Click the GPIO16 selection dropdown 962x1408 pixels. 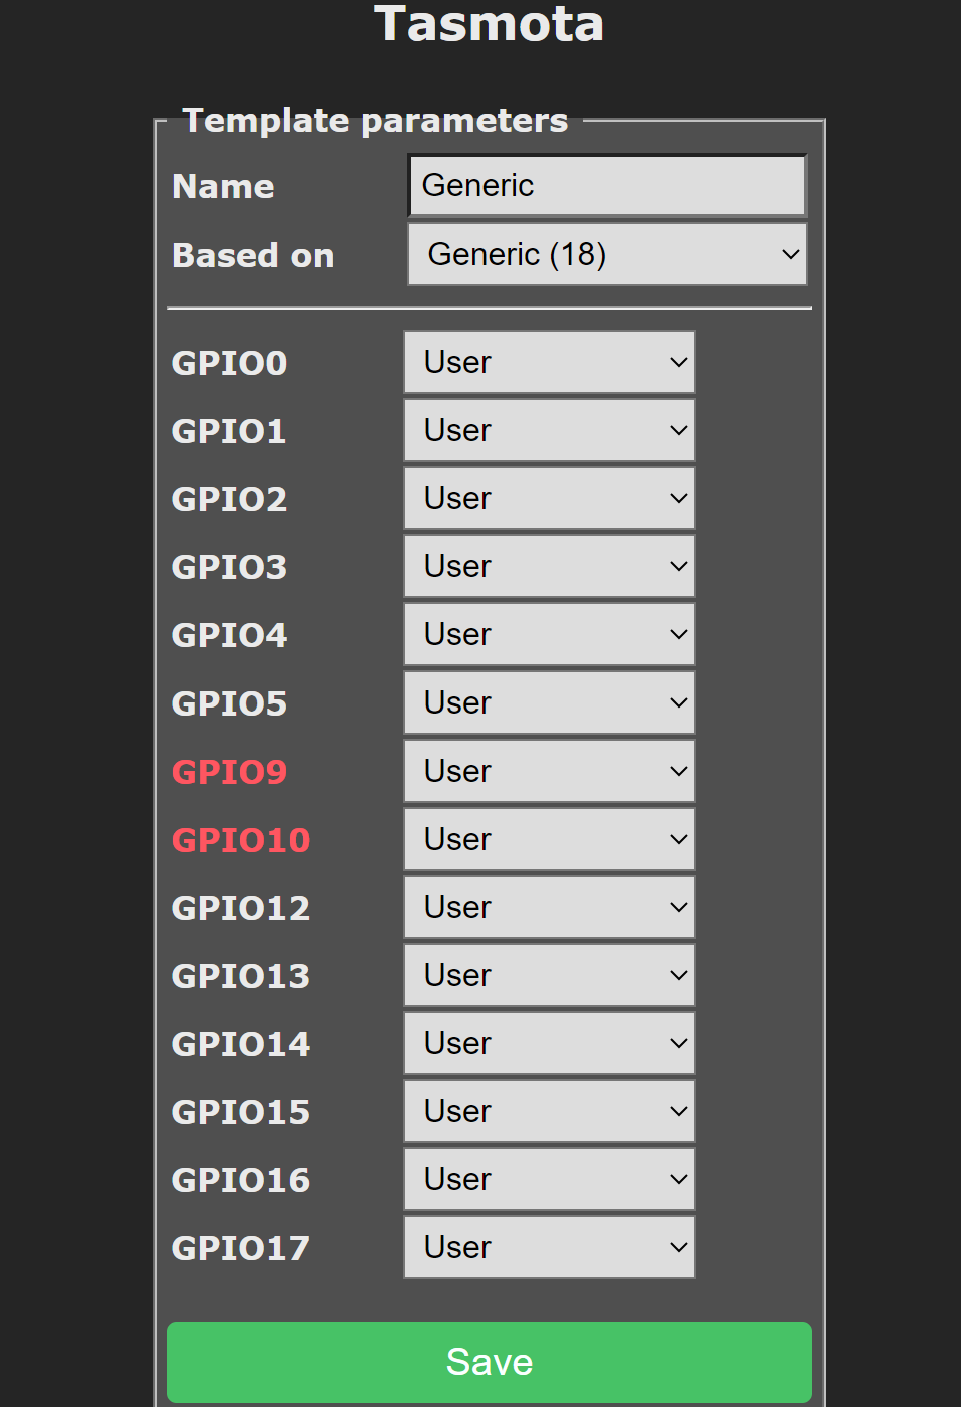click(549, 1179)
